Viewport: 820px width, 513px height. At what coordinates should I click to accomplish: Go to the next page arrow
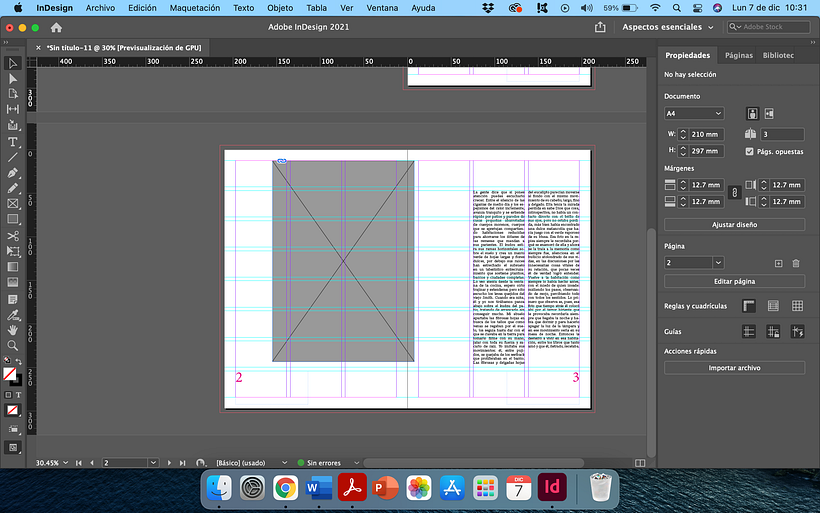pyautogui.click(x=169, y=463)
